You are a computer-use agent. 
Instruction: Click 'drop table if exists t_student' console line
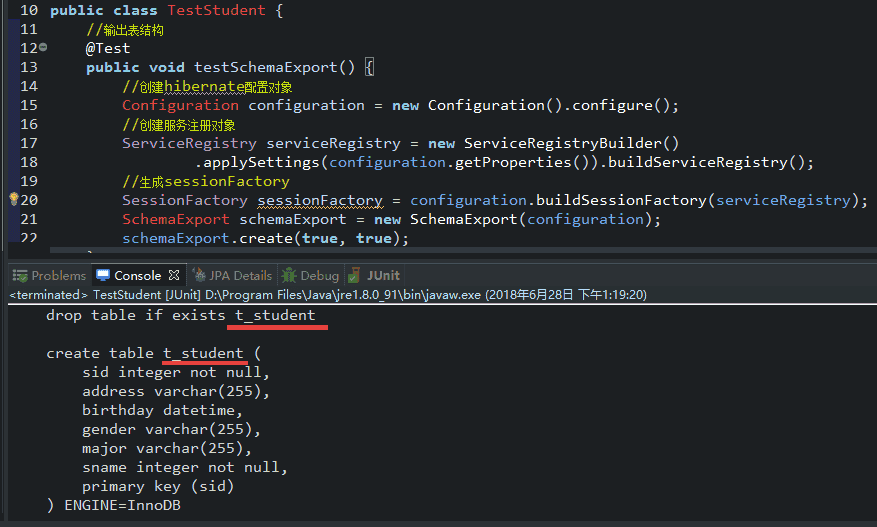(181, 316)
